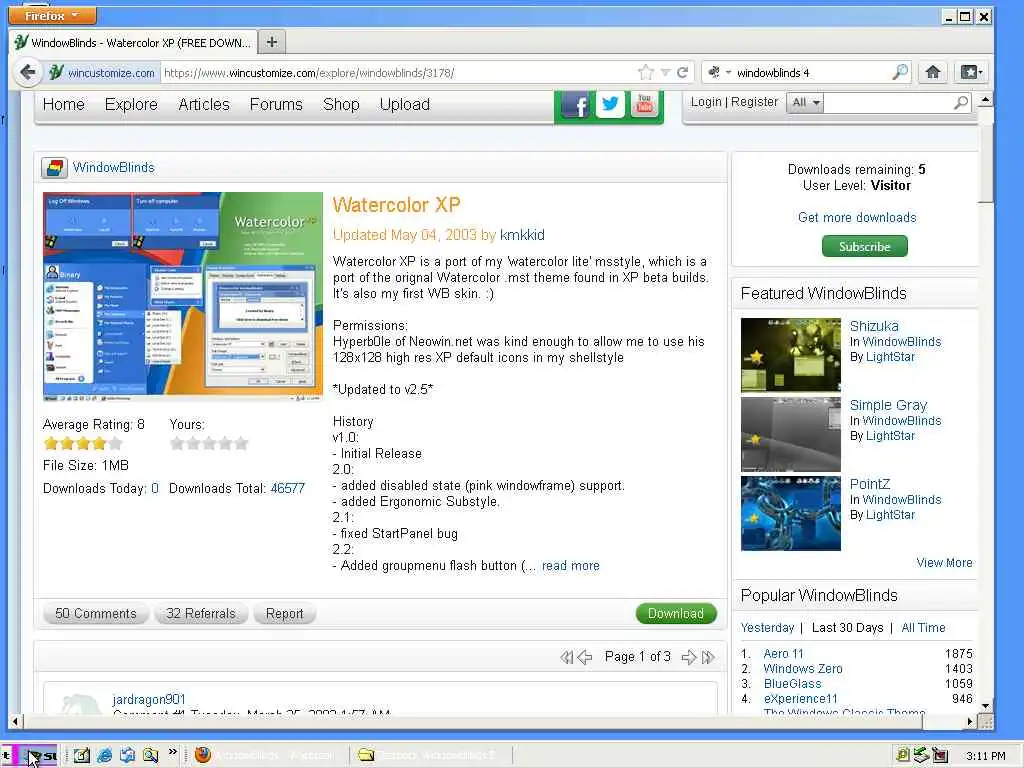Open the Explore menu item
The image size is (1024, 768).
click(x=131, y=104)
